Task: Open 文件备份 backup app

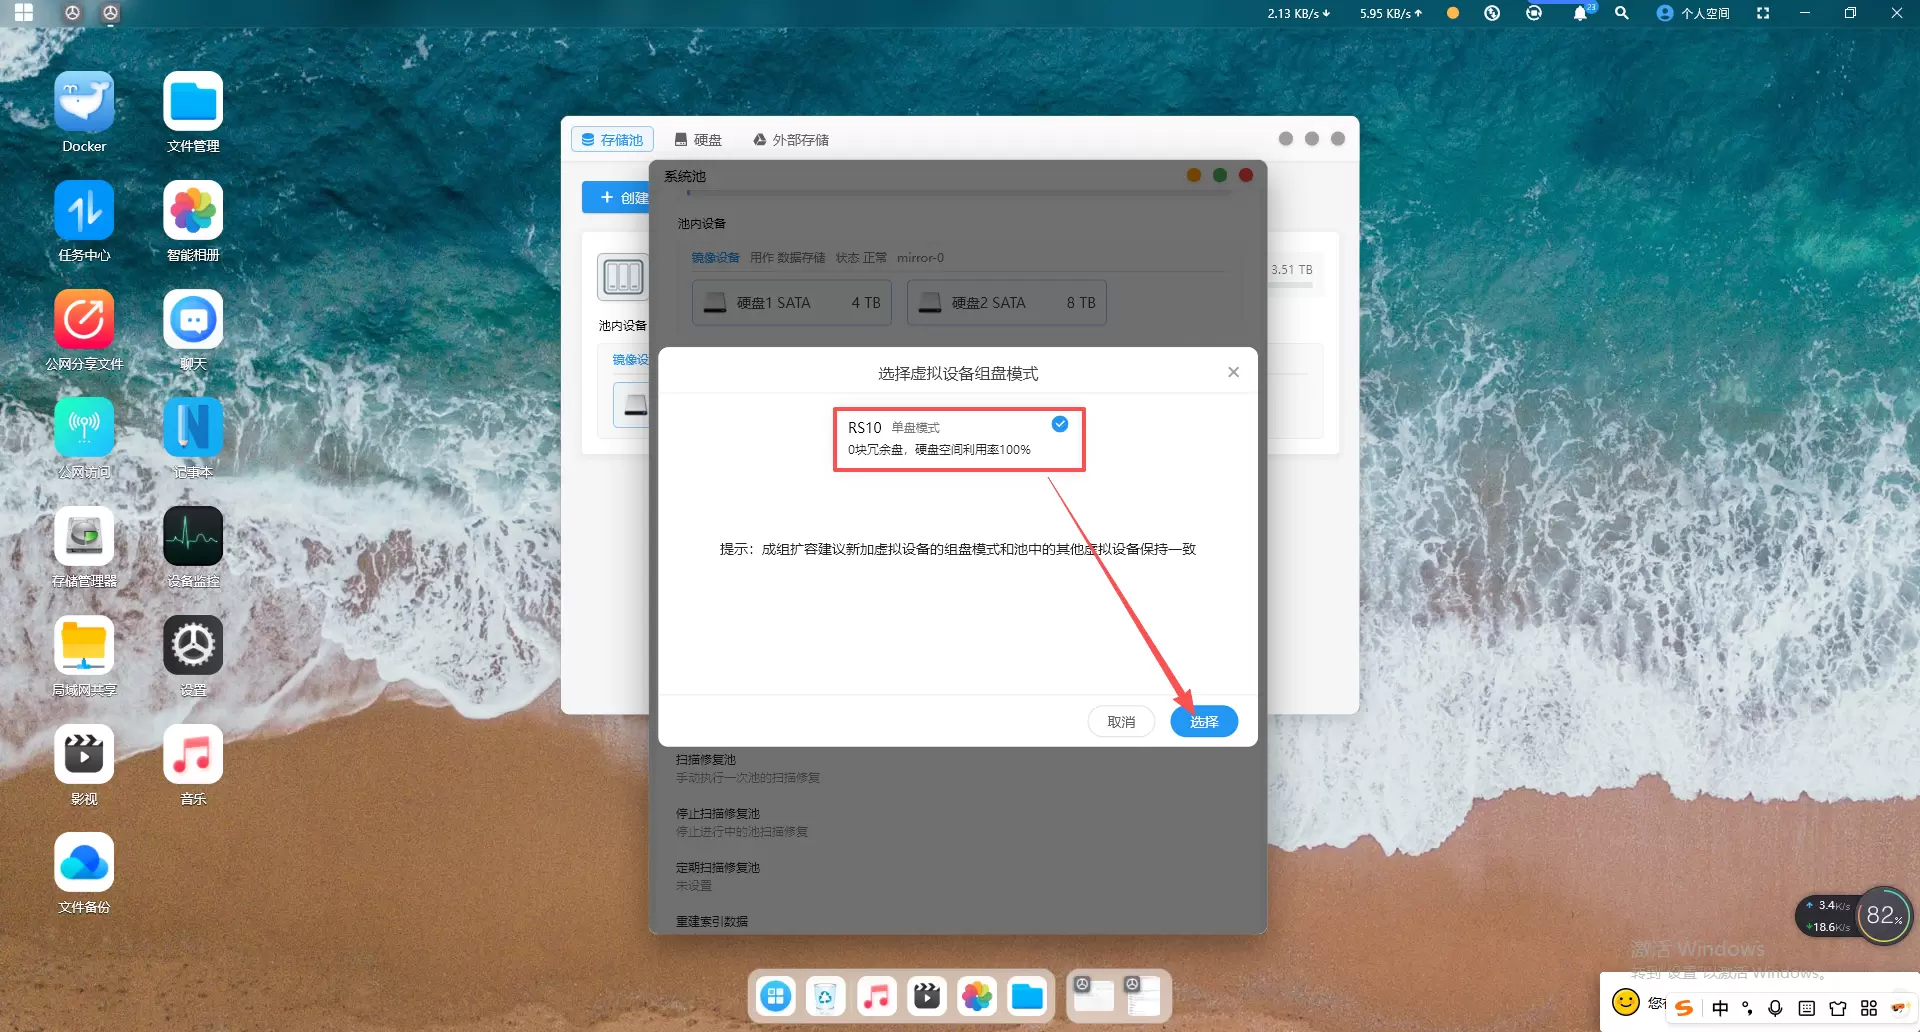Action: click(x=84, y=863)
